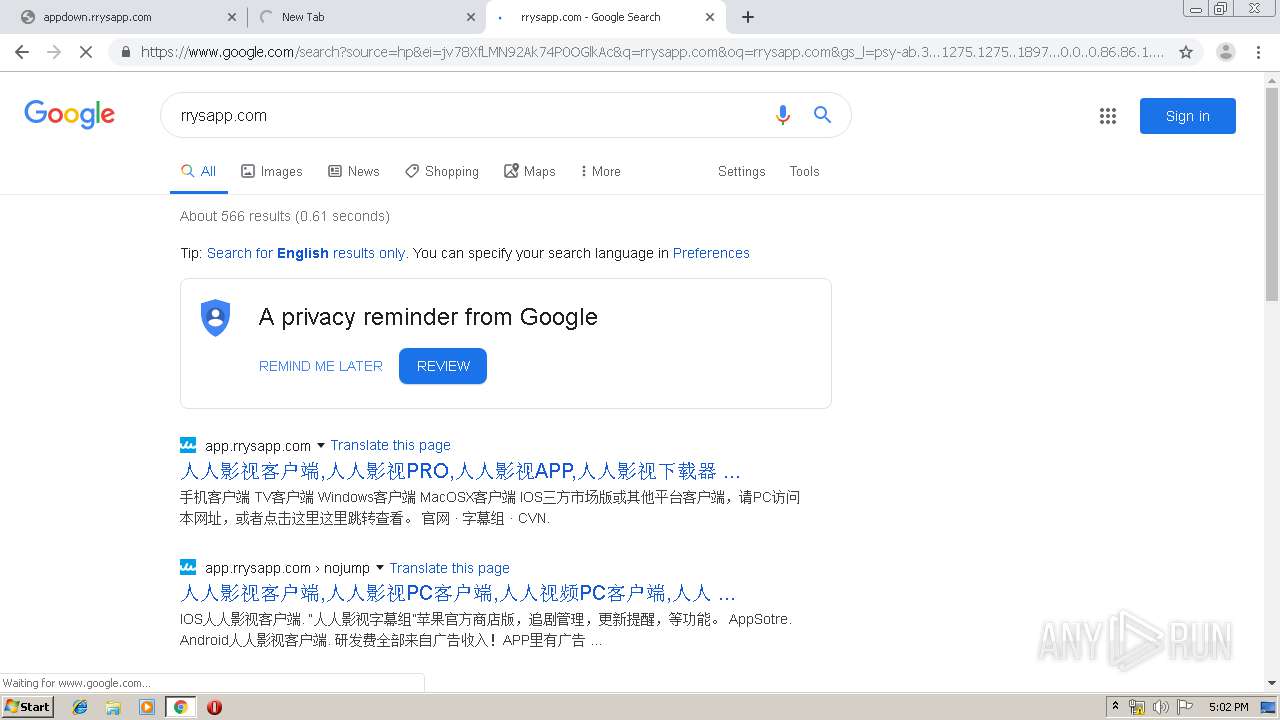The width and height of the screenshot is (1280, 720).
Task: Go to Google logo homepage
Action: pos(70,114)
